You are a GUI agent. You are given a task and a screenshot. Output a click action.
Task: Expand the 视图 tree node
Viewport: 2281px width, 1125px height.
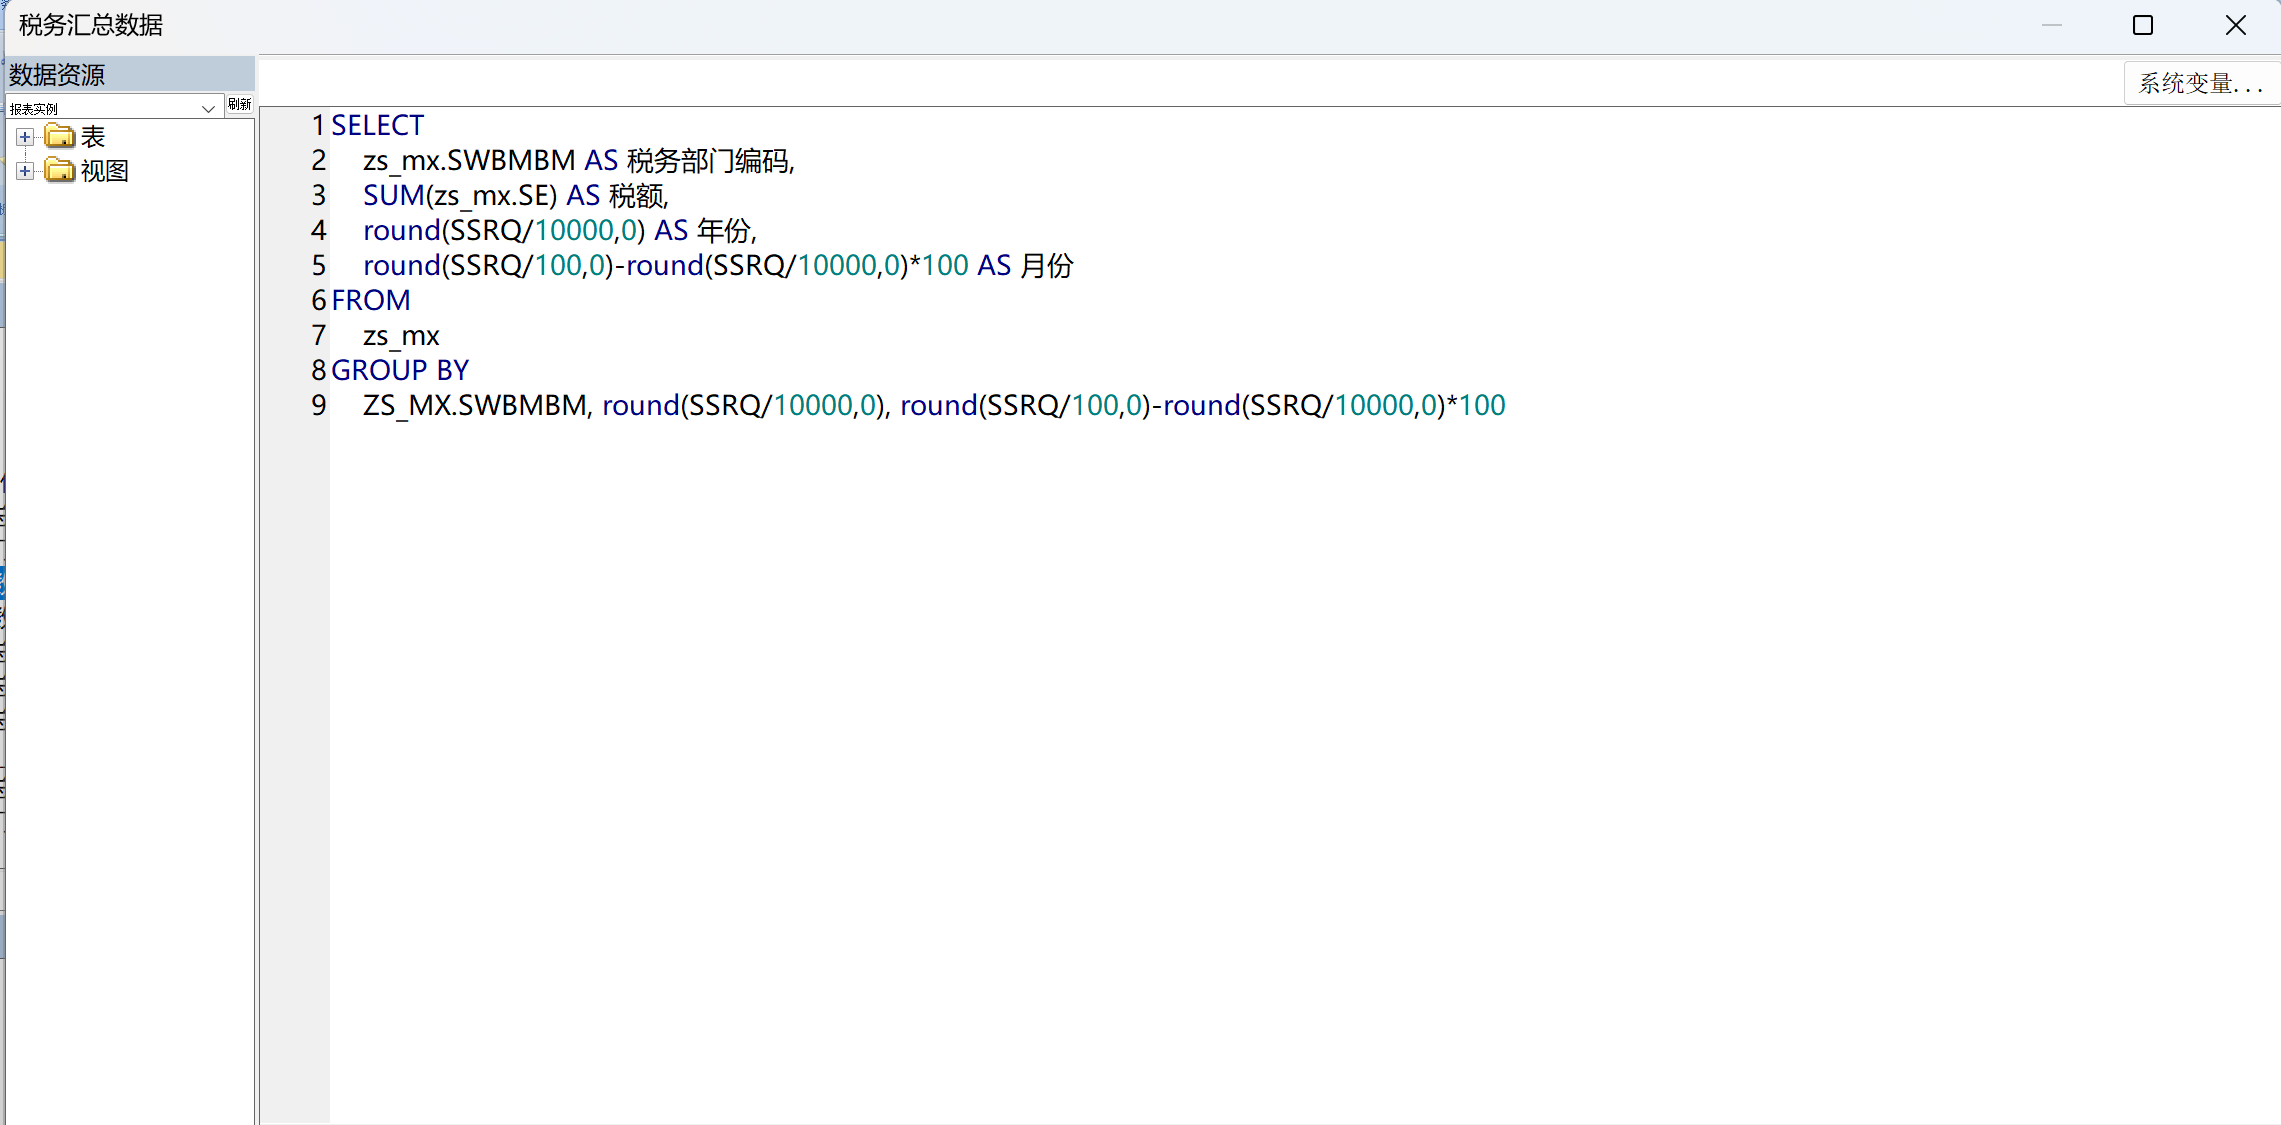[x=25, y=171]
